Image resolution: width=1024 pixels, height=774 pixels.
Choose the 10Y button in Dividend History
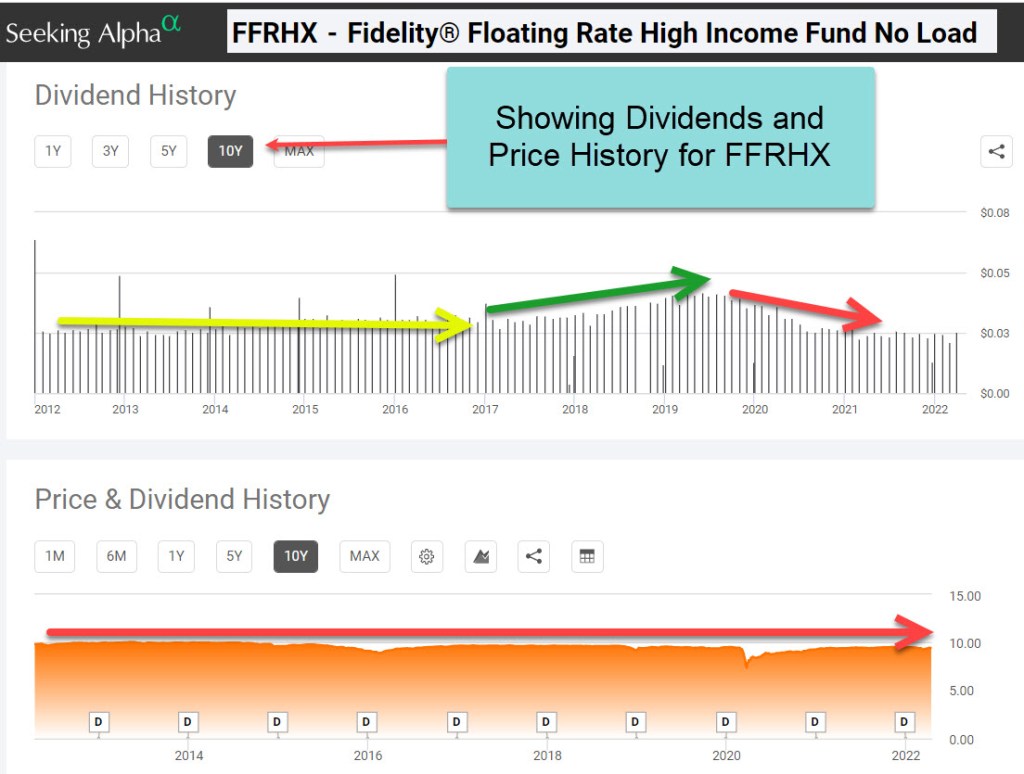pos(230,151)
